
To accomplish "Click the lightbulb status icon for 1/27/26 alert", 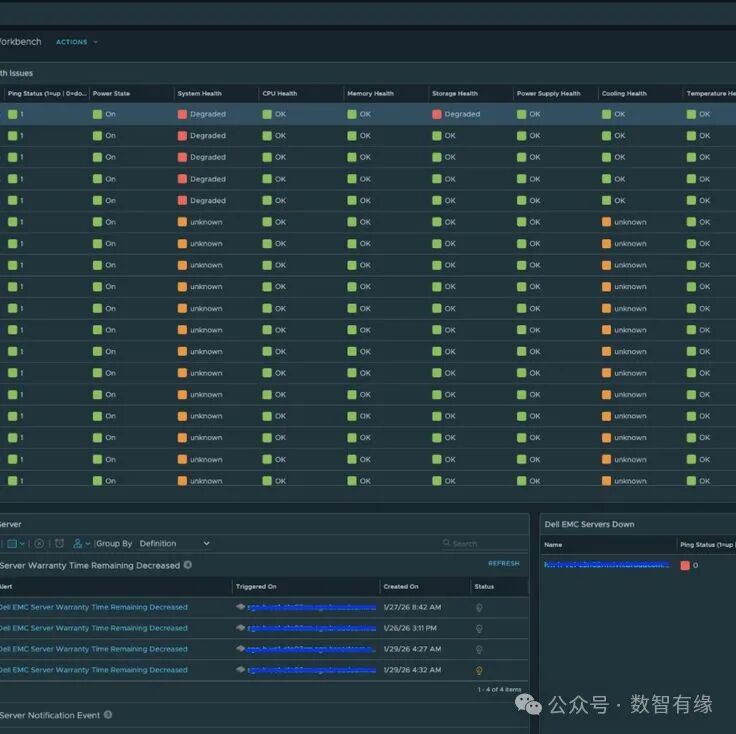I will [479, 607].
